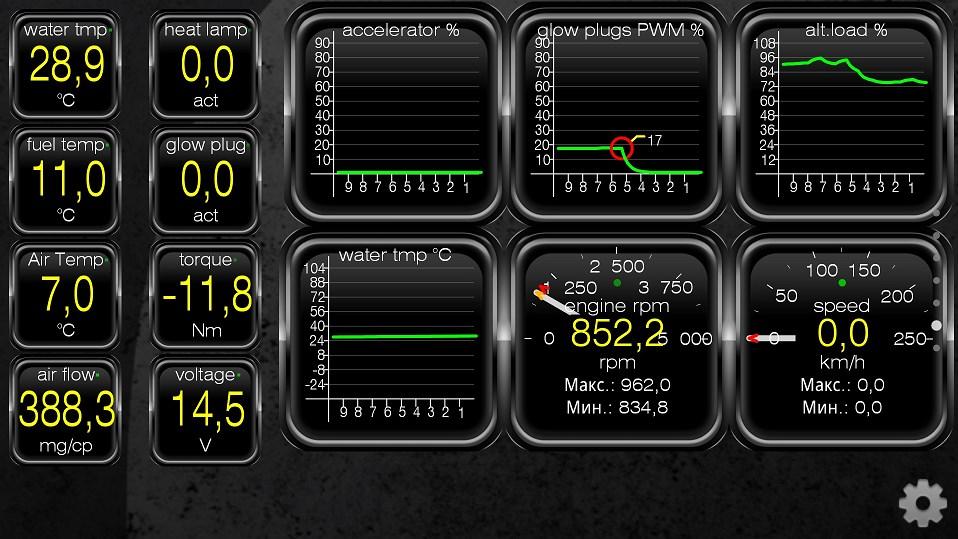Tap the accelerator % graph

pos(395,114)
